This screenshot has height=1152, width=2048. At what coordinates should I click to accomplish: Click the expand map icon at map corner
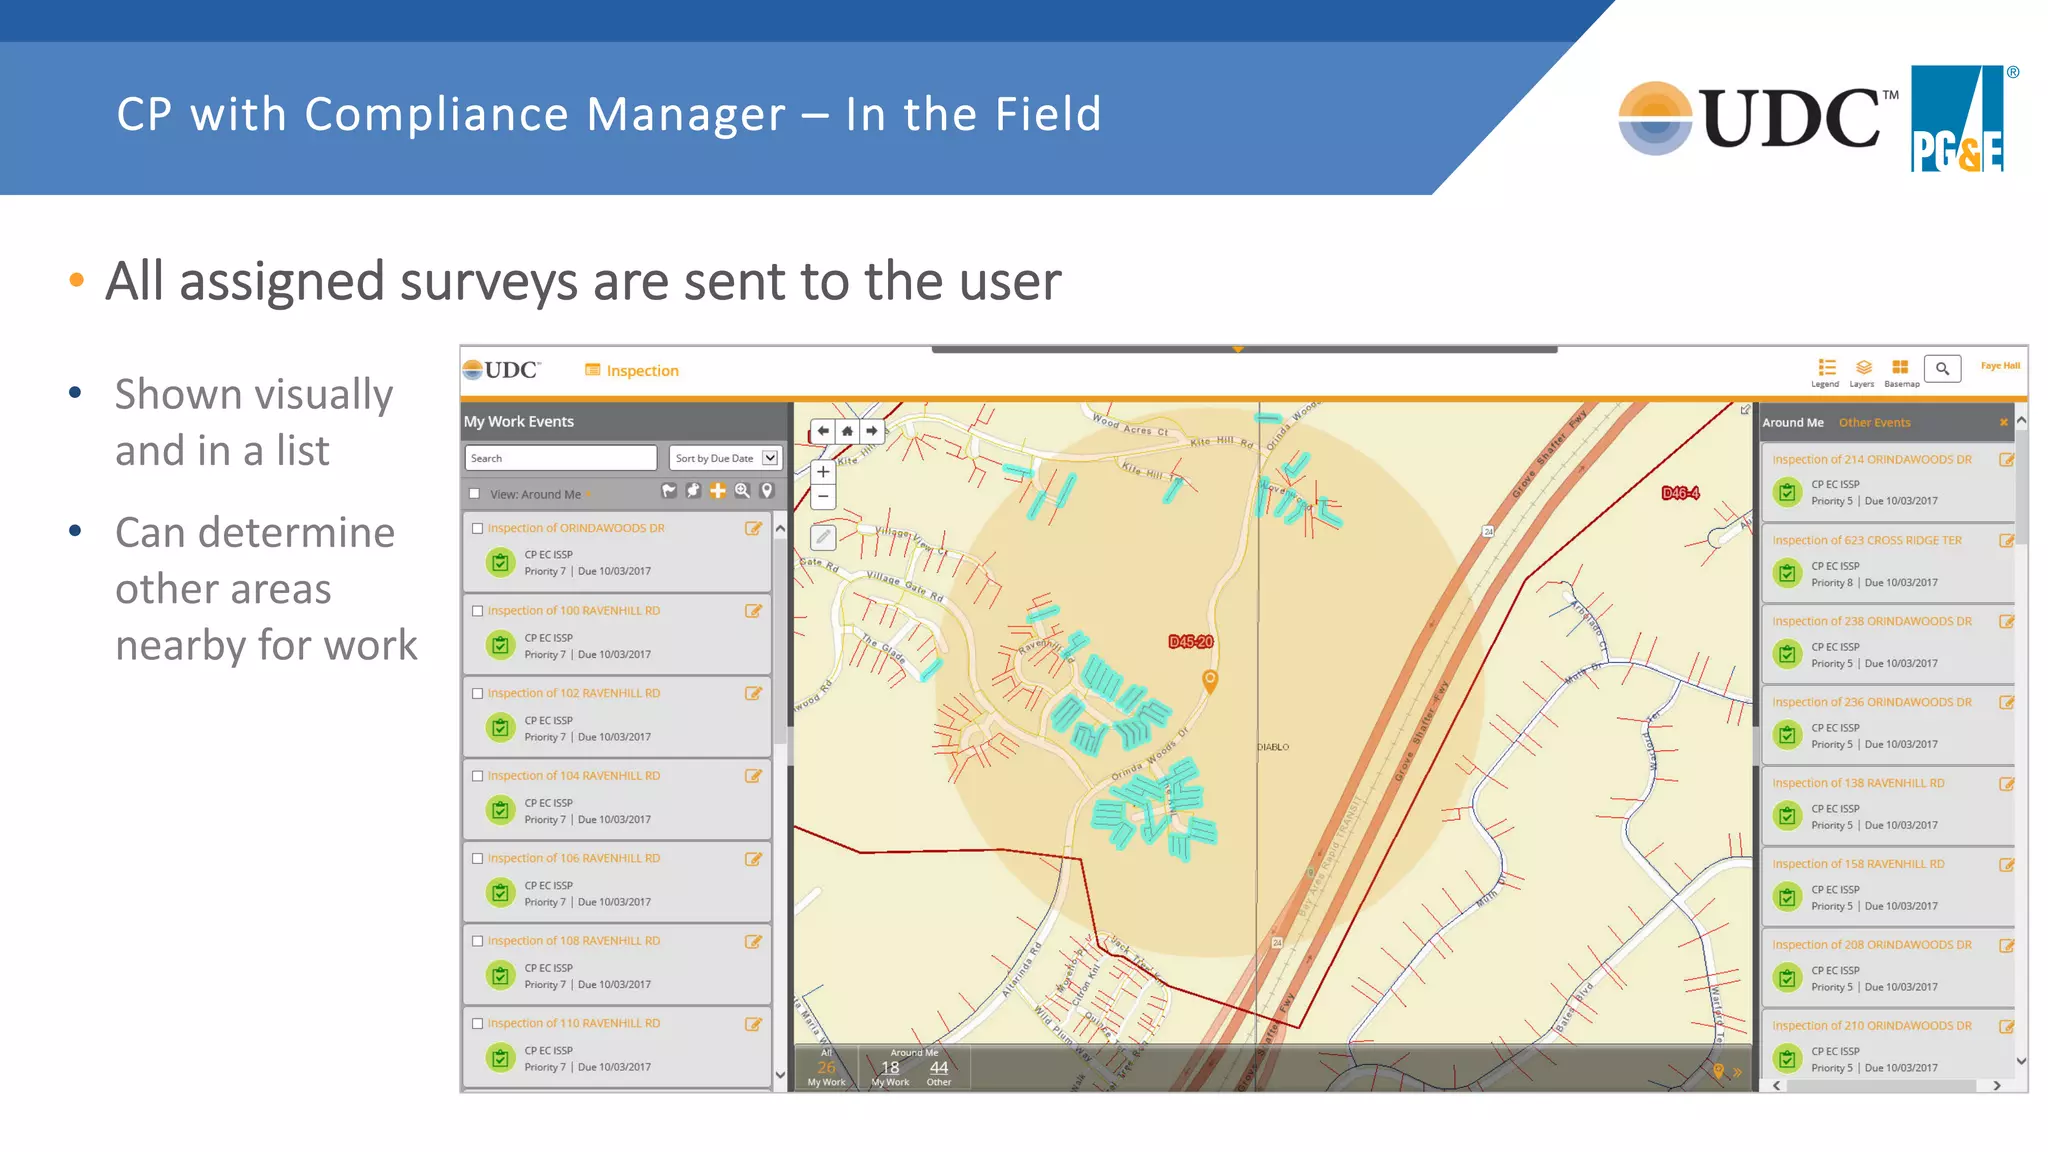click(1745, 410)
